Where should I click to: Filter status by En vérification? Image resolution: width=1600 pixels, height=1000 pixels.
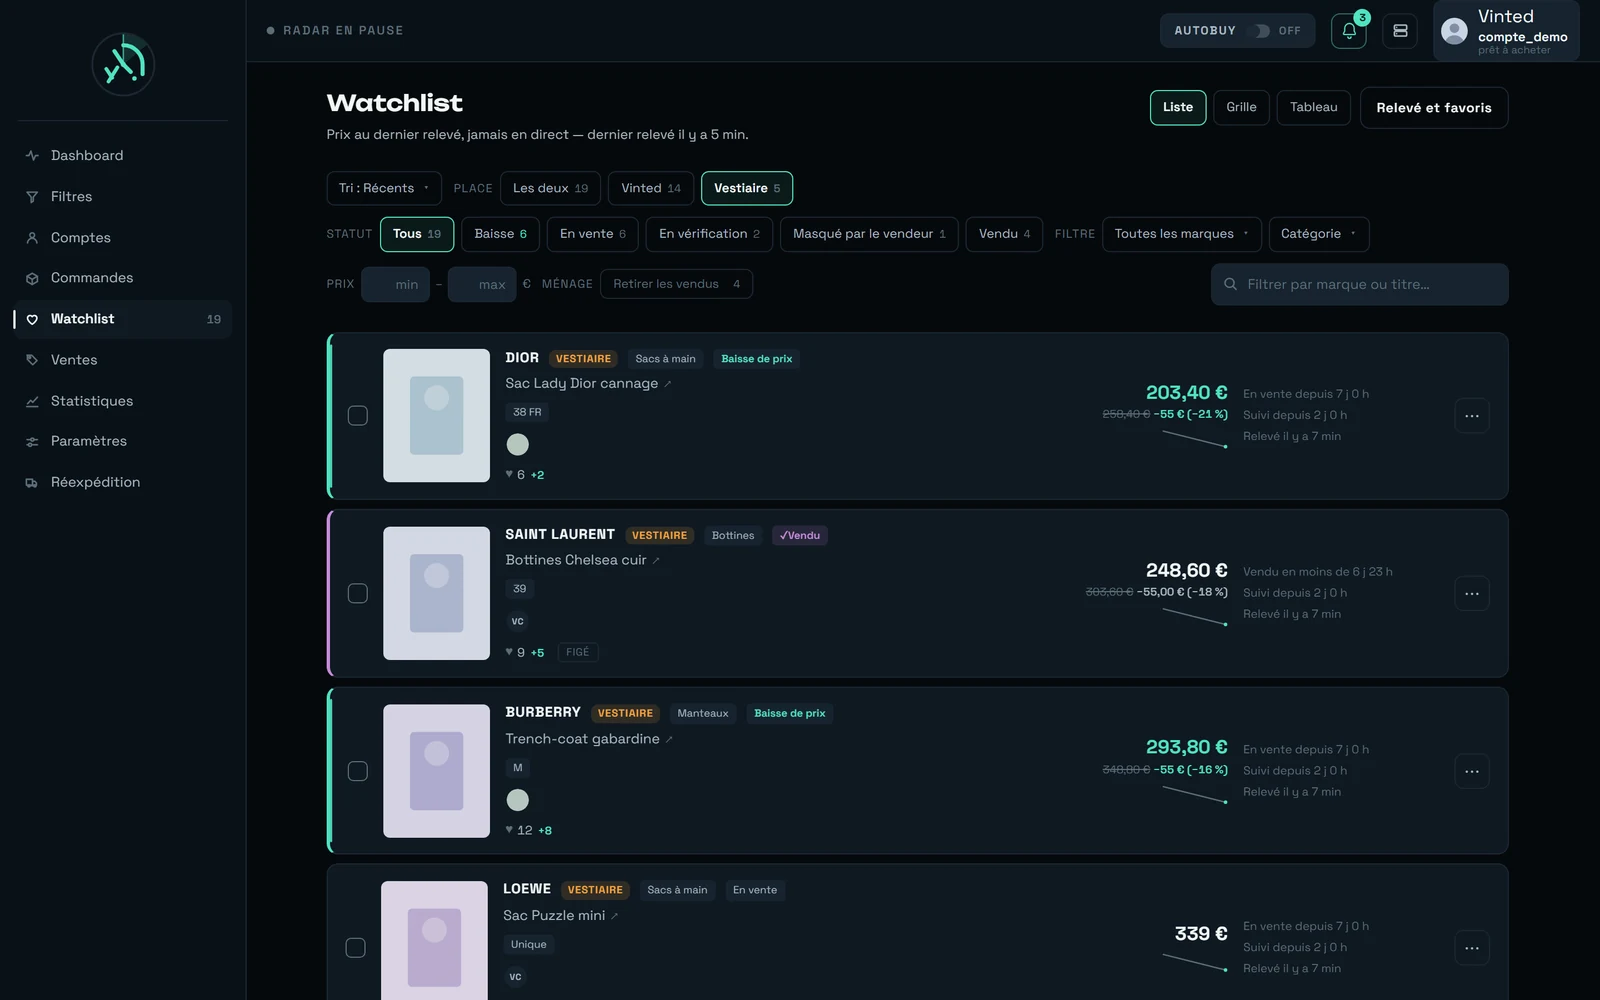(709, 234)
